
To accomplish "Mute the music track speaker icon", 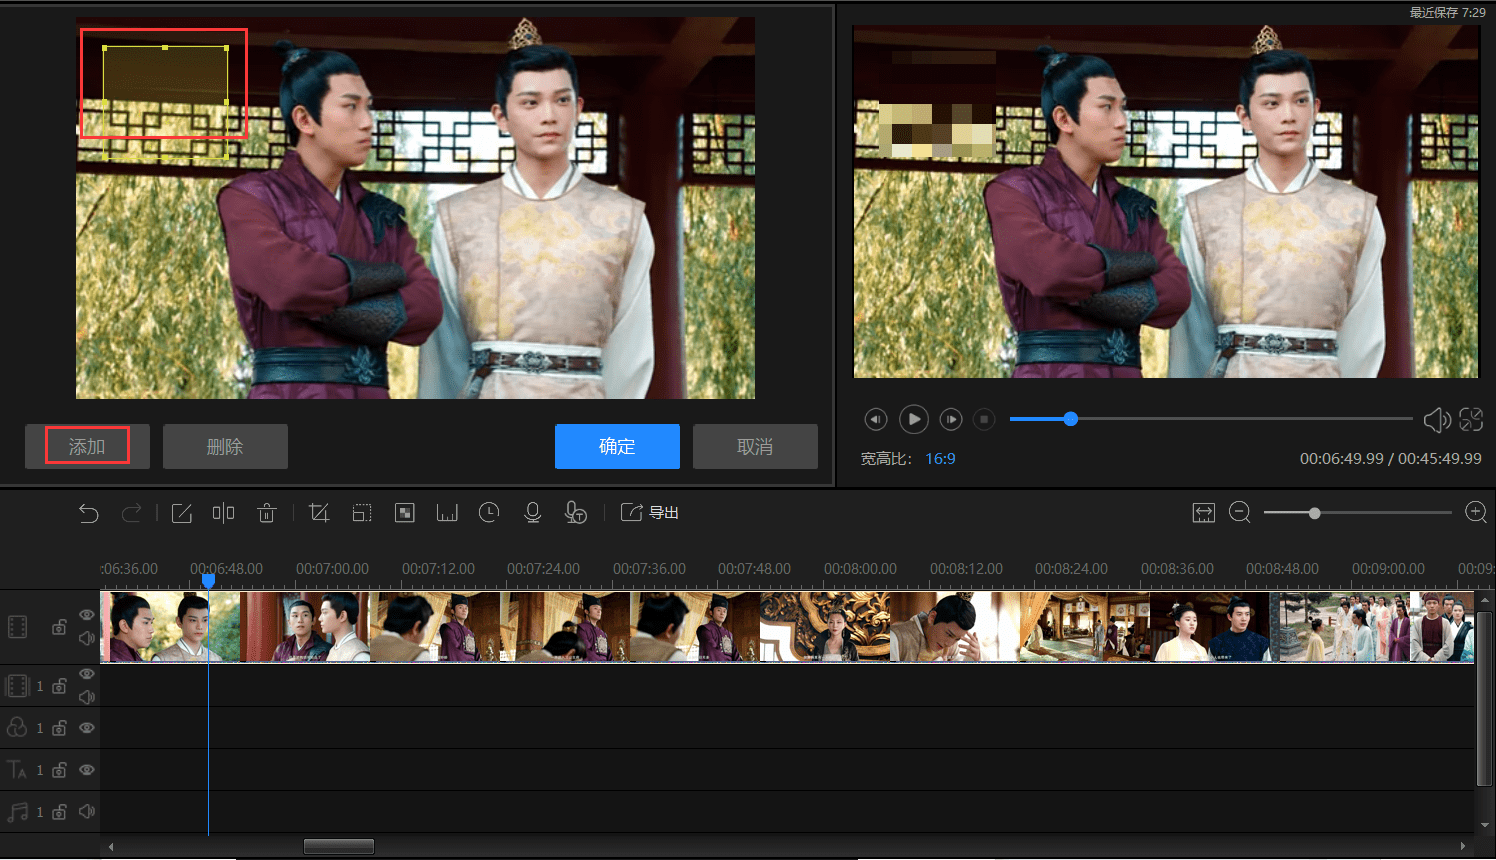I will tap(87, 811).
